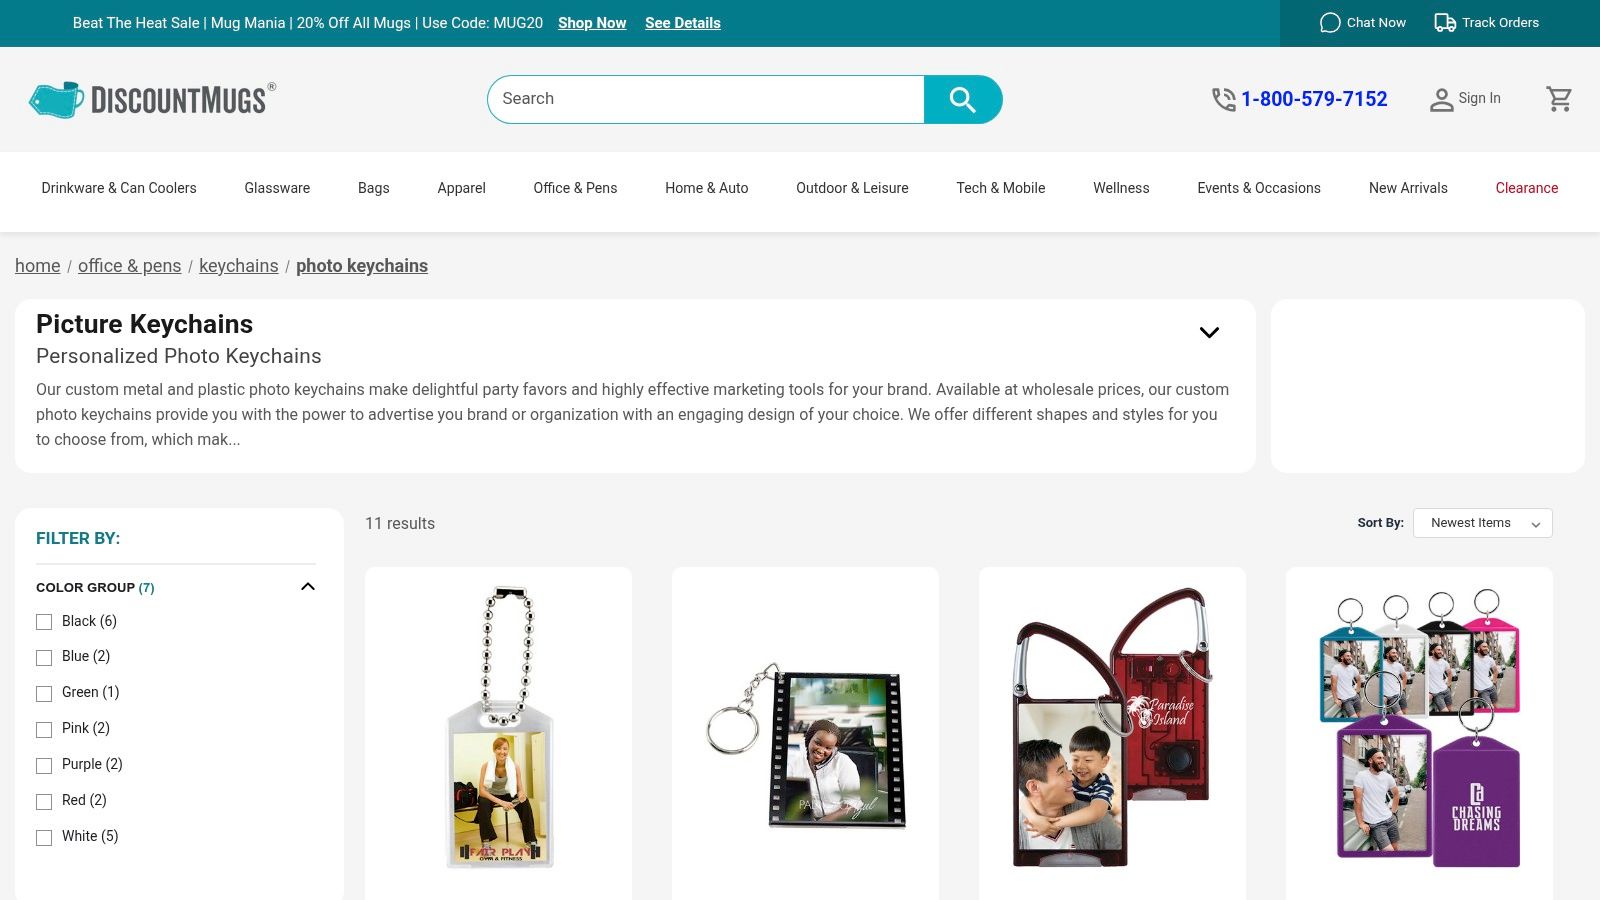Select the Clearance menu item

tap(1526, 188)
